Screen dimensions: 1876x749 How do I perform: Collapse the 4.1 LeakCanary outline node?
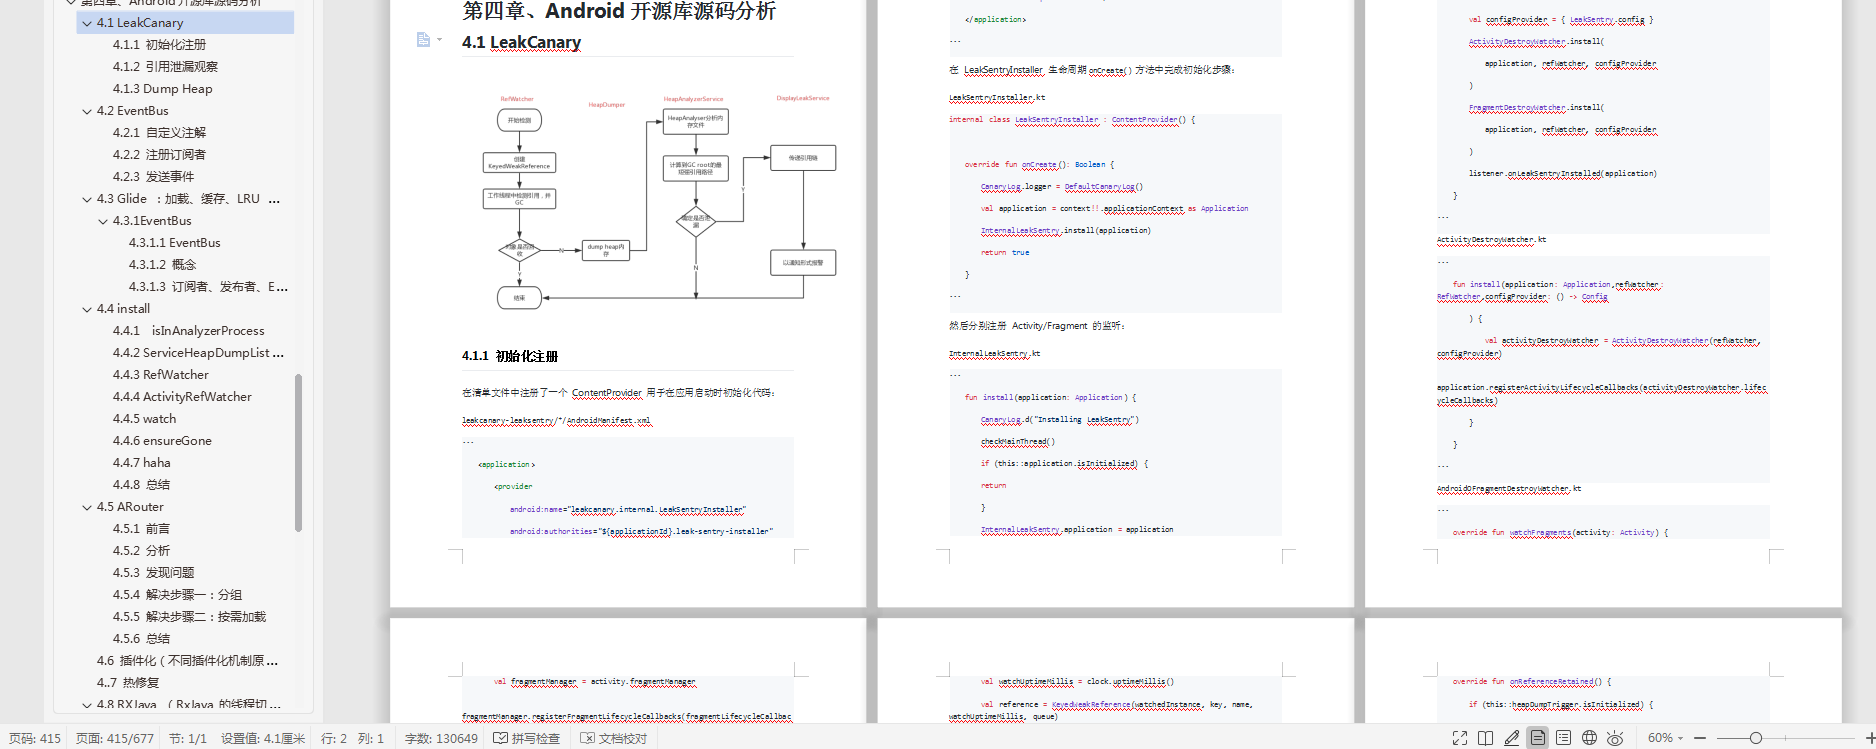[x=87, y=23]
